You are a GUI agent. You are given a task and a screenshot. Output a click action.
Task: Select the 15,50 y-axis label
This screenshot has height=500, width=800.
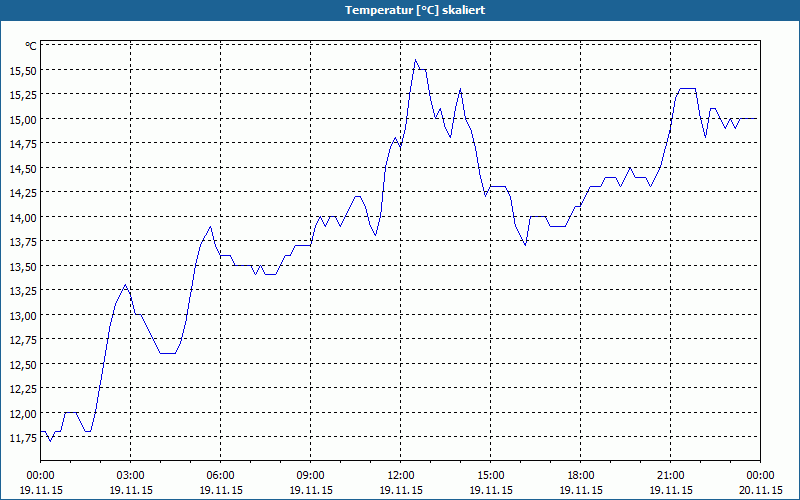point(23,71)
